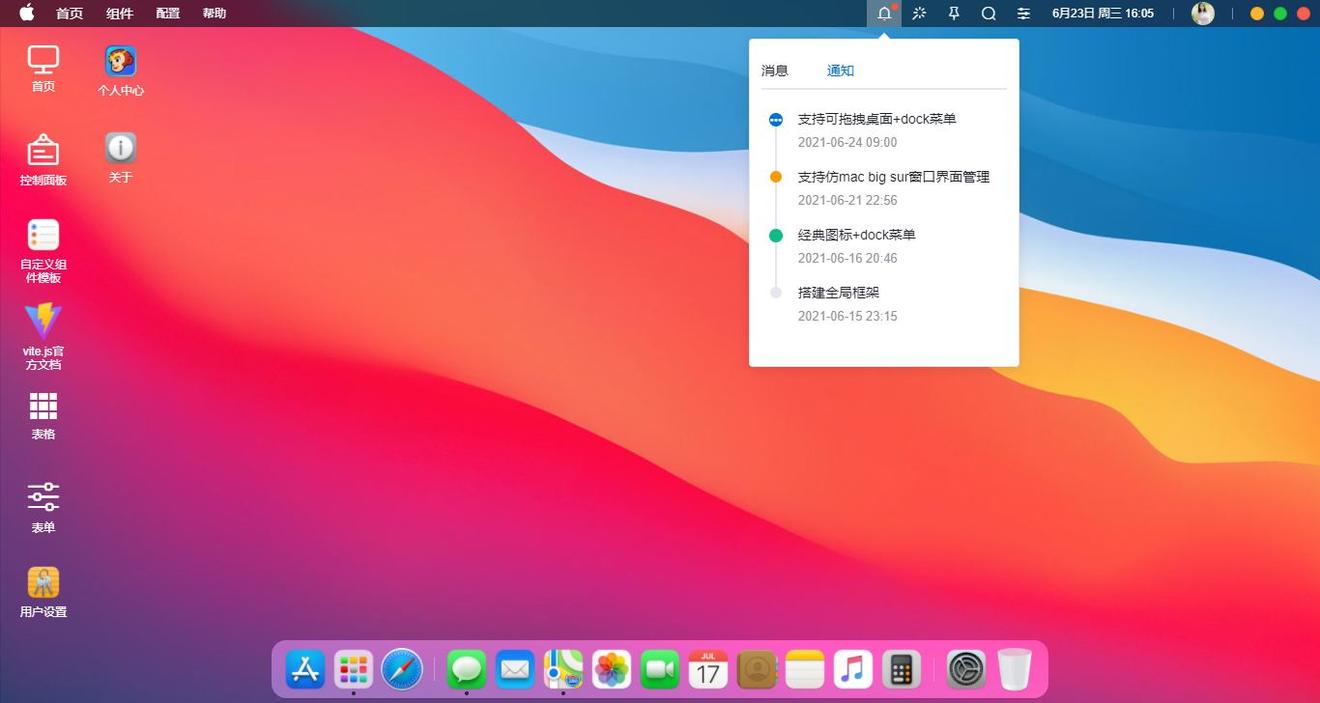
Task: Open the 组件 menu
Action: 120,13
